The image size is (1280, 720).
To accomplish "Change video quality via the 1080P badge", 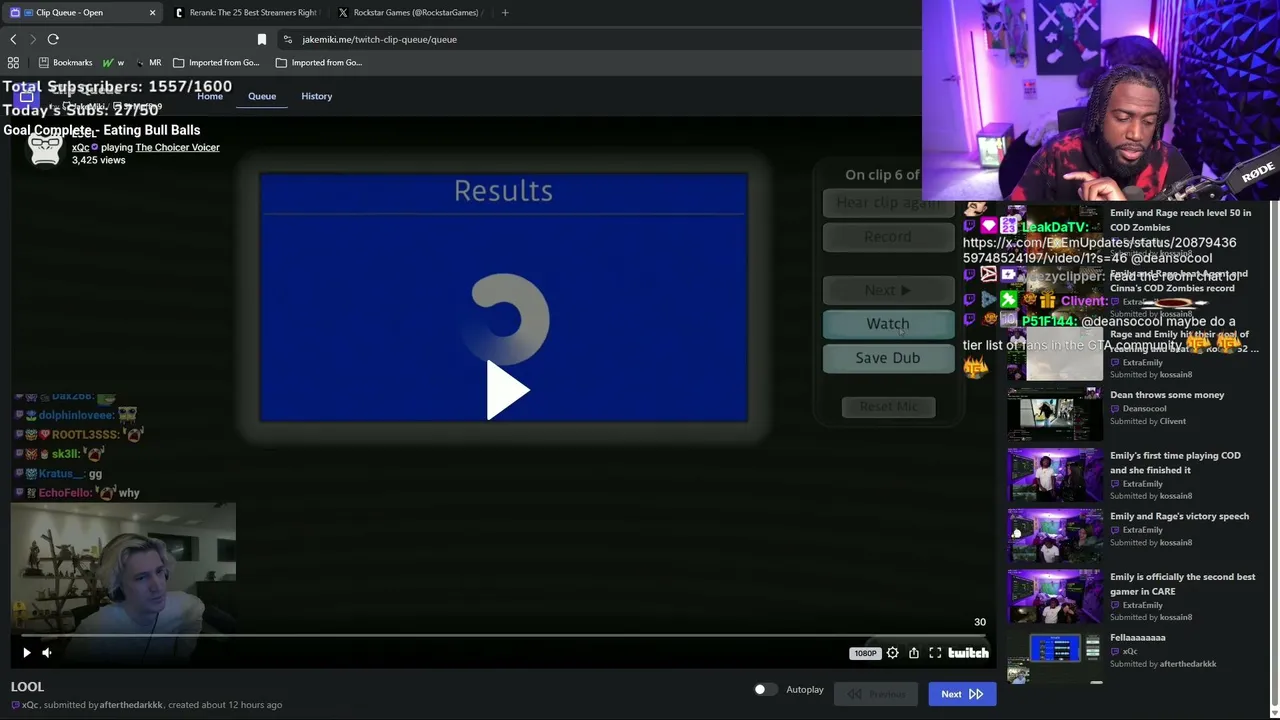I will coord(865,653).
